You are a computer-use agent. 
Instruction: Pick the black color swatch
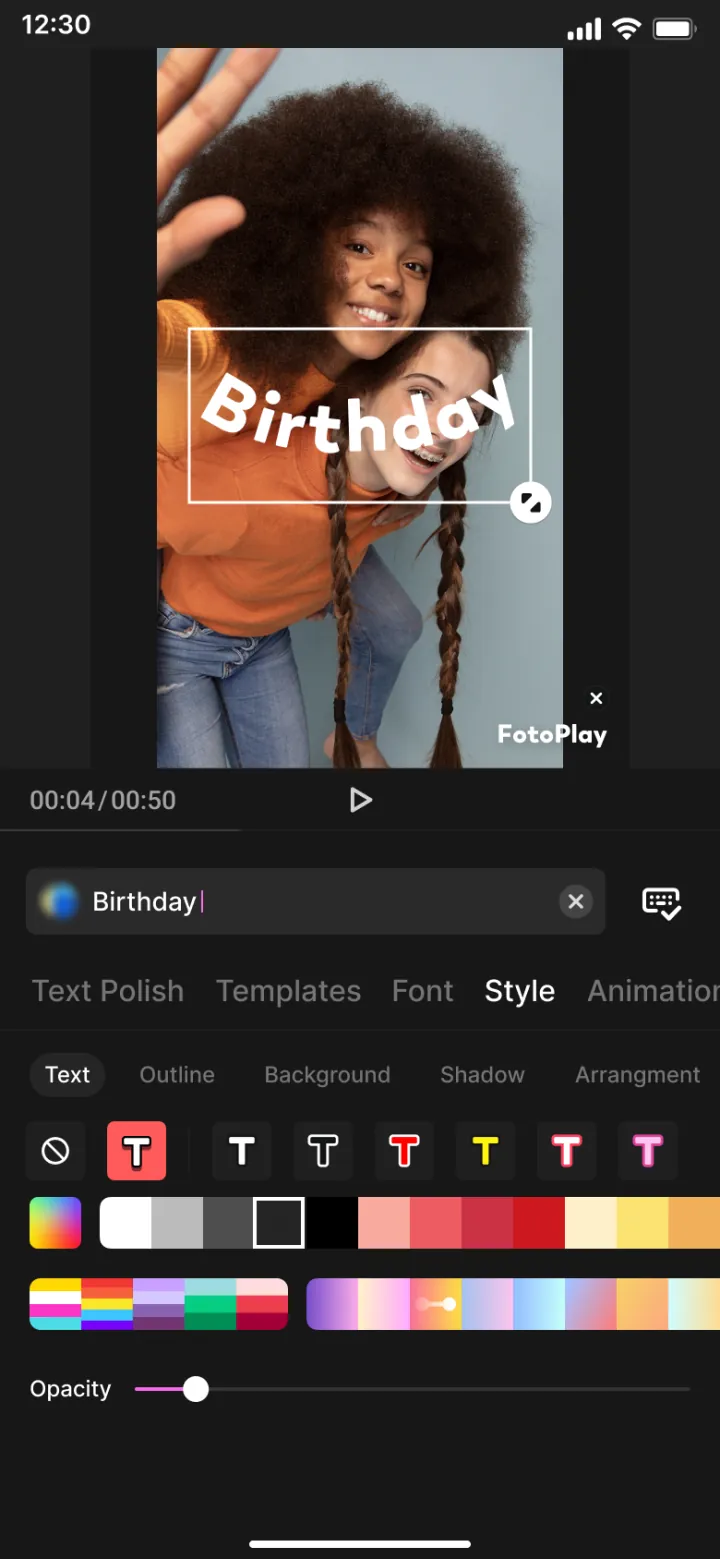pos(331,1222)
